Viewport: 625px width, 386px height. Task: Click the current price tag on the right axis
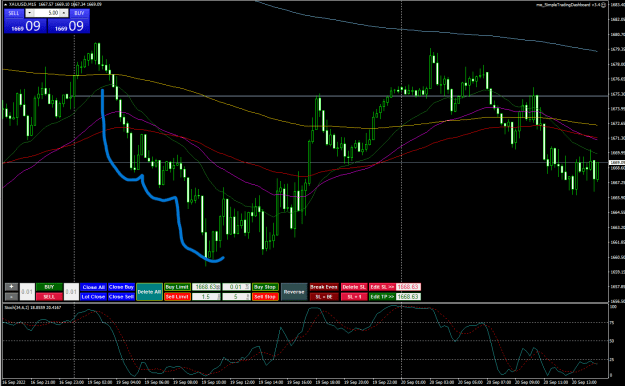click(x=617, y=163)
